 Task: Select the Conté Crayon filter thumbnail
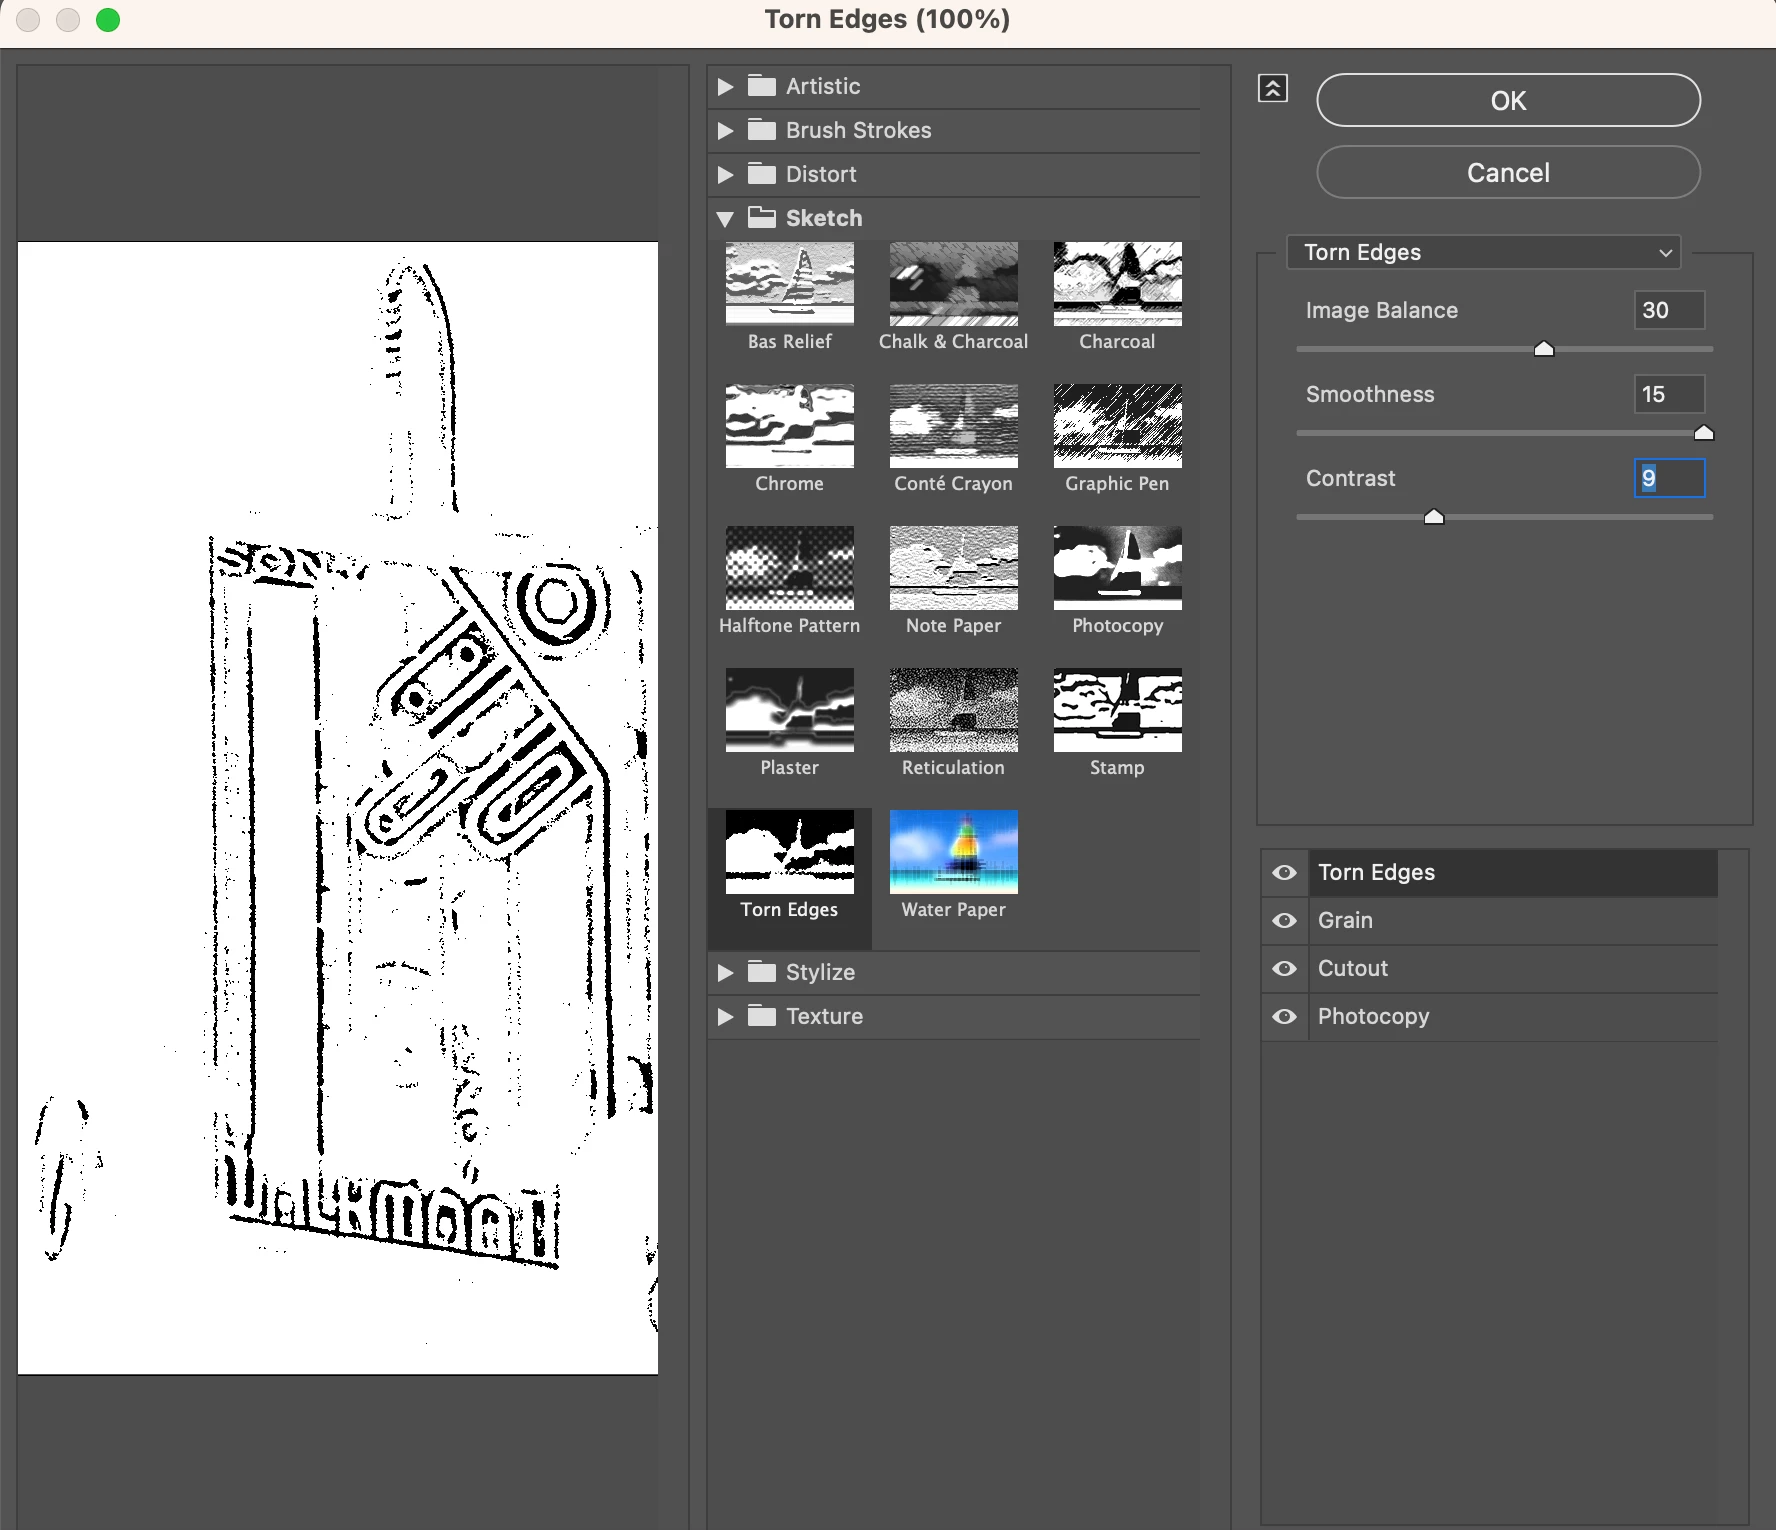pyautogui.click(x=954, y=426)
